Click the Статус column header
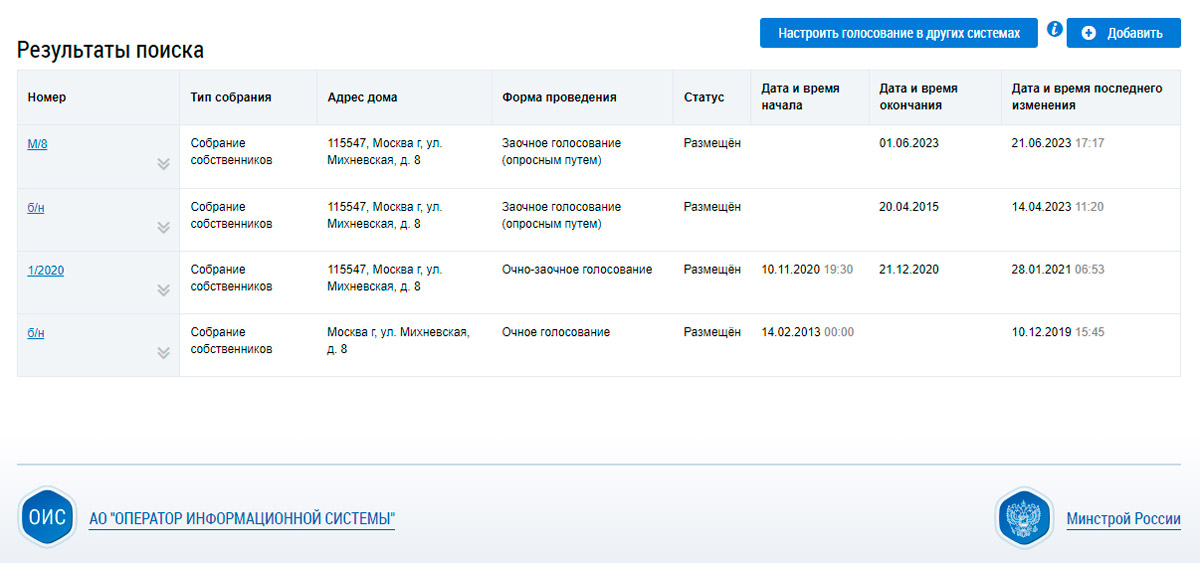1200x563 pixels. click(x=704, y=98)
